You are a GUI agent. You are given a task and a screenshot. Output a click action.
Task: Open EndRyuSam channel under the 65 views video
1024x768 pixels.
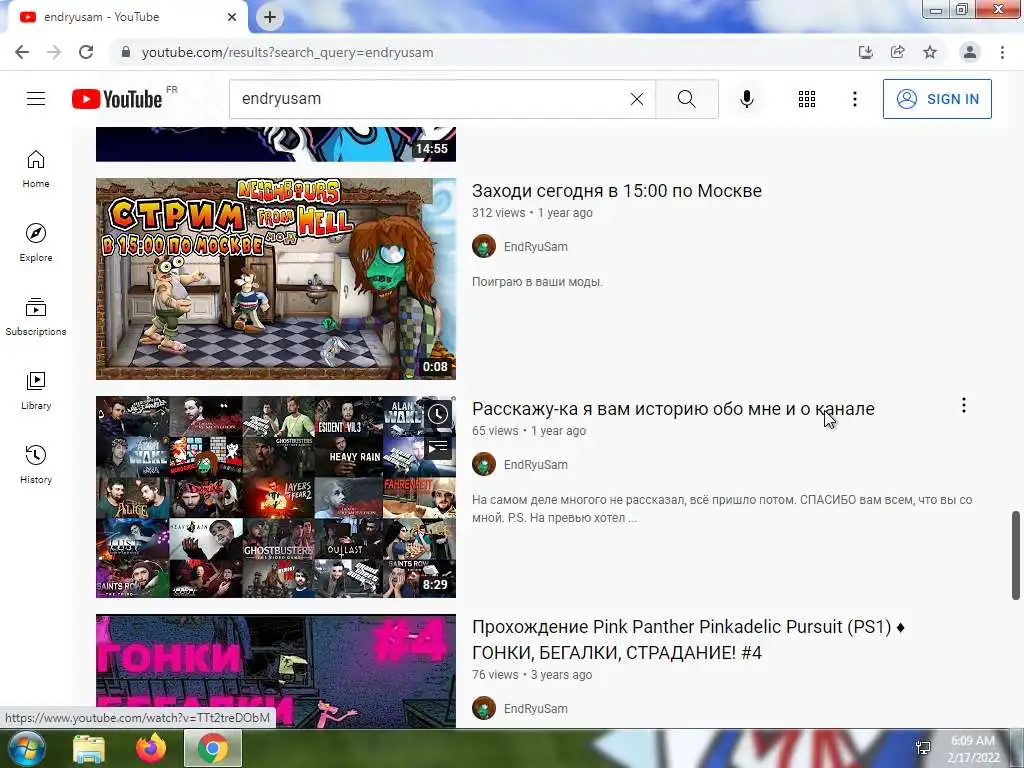pyautogui.click(x=536, y=465)
